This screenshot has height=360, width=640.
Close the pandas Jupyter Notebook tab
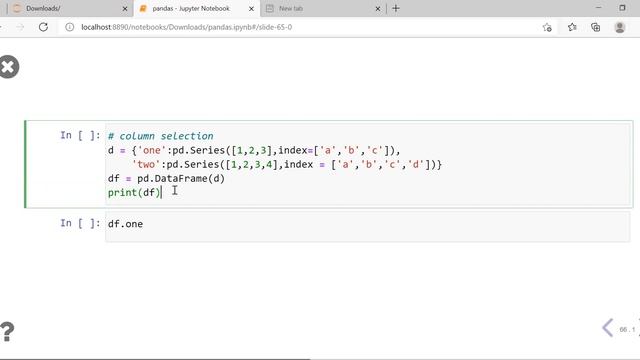click(x=251, y=9)
